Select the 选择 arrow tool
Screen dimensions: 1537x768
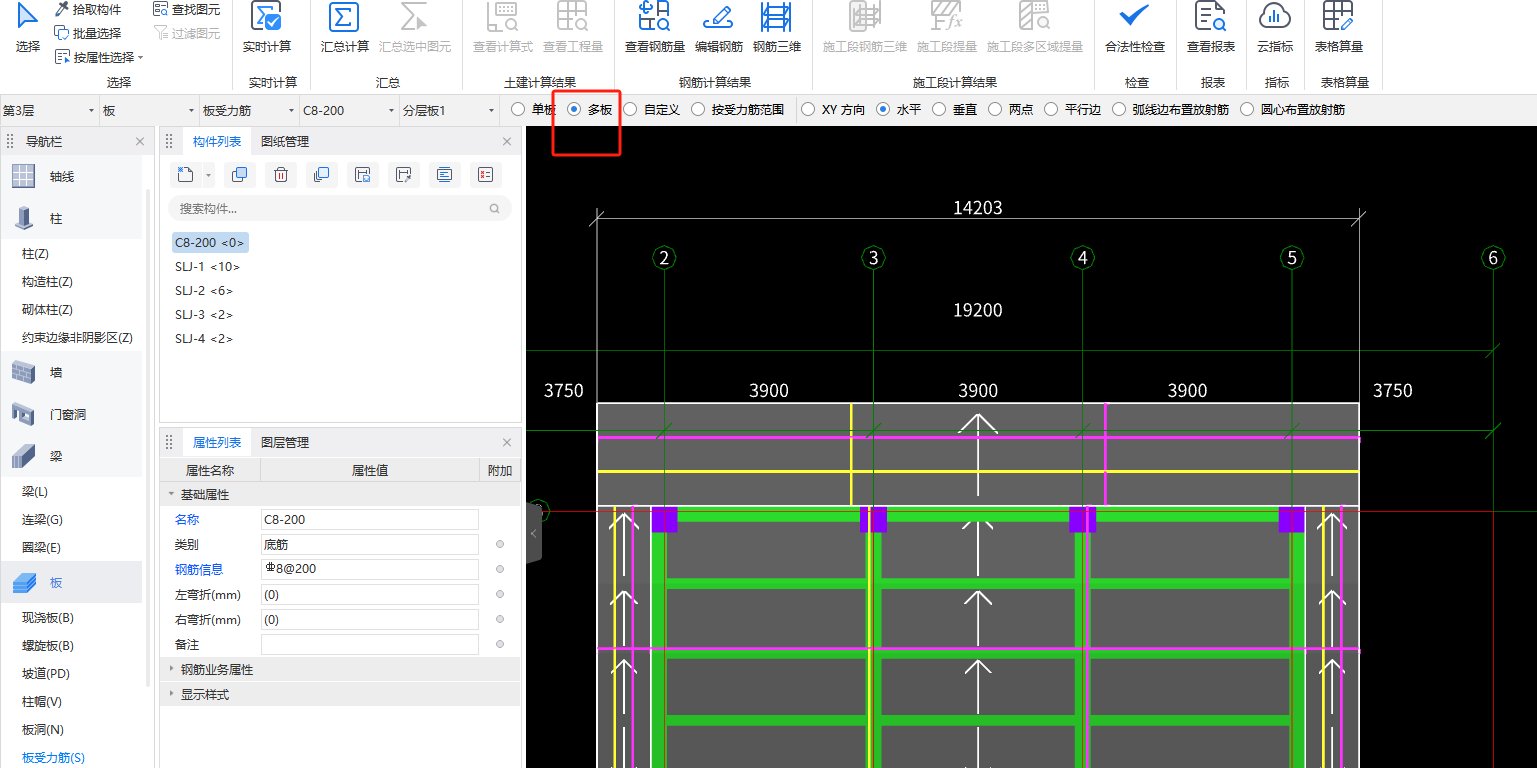[28, 26]
